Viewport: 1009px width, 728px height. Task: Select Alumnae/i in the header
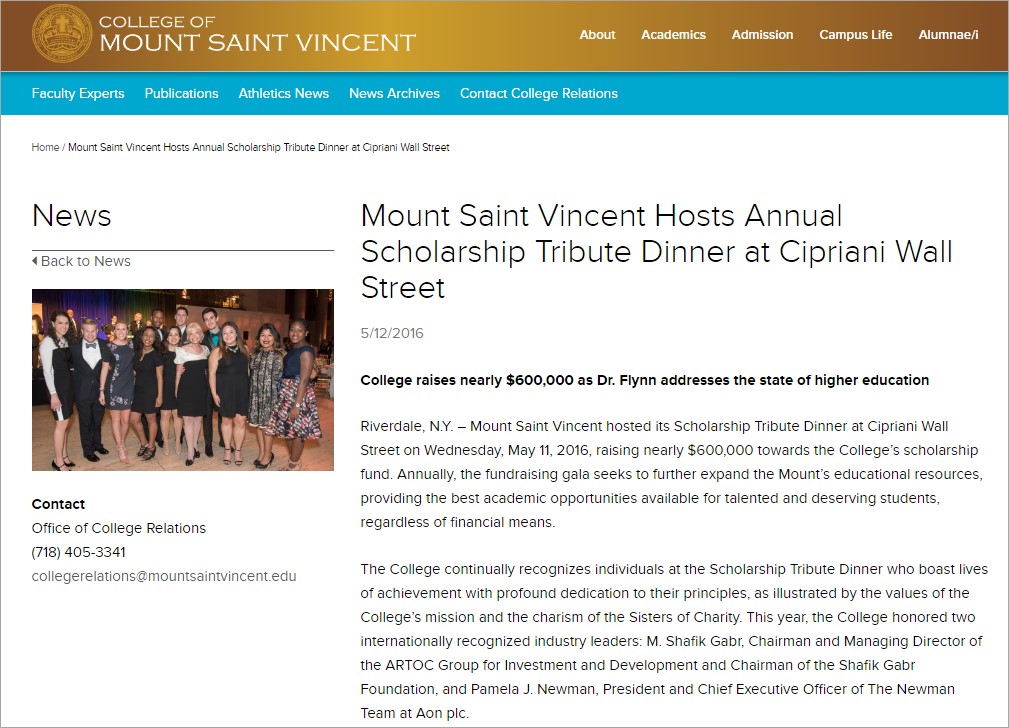tap(948, 34)
